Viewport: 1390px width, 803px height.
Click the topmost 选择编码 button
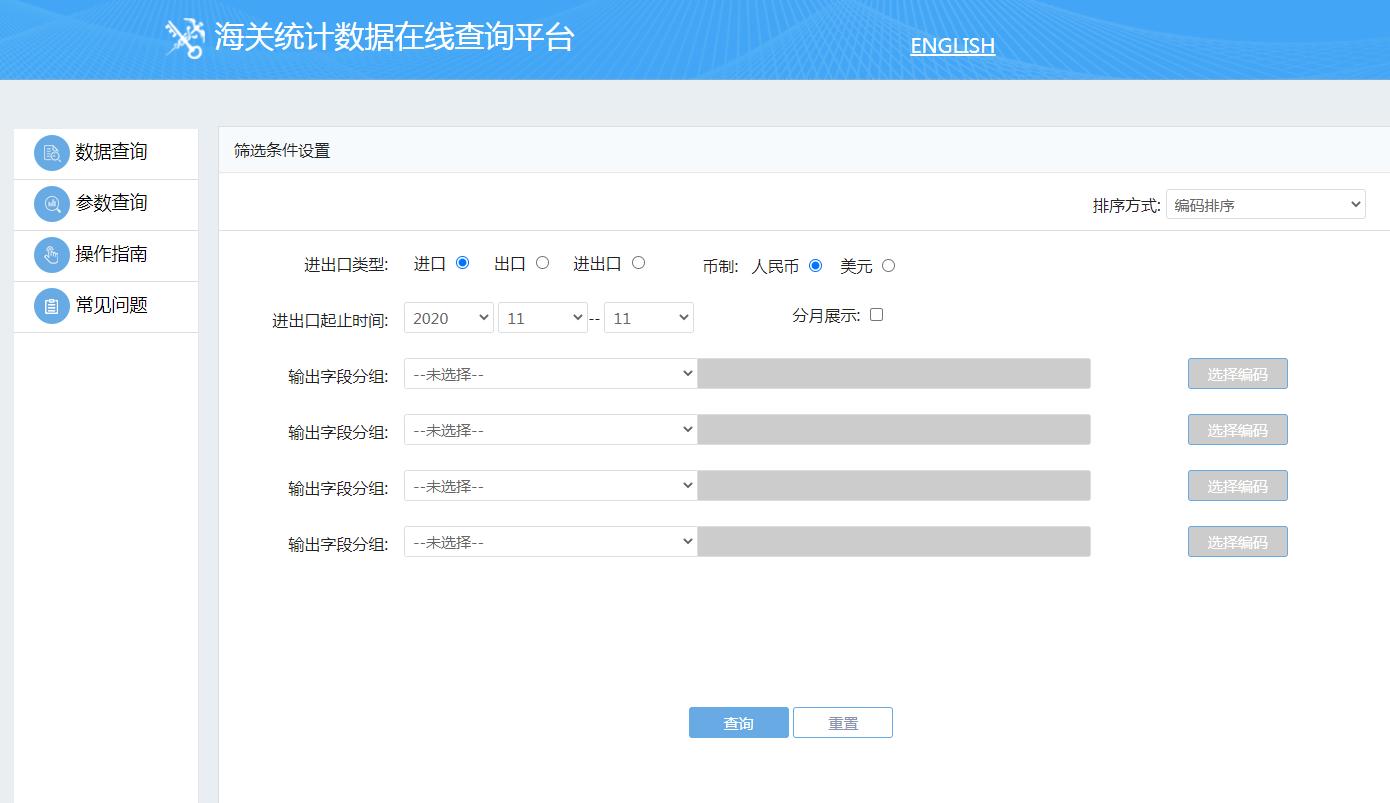[x=1237, y=372]
